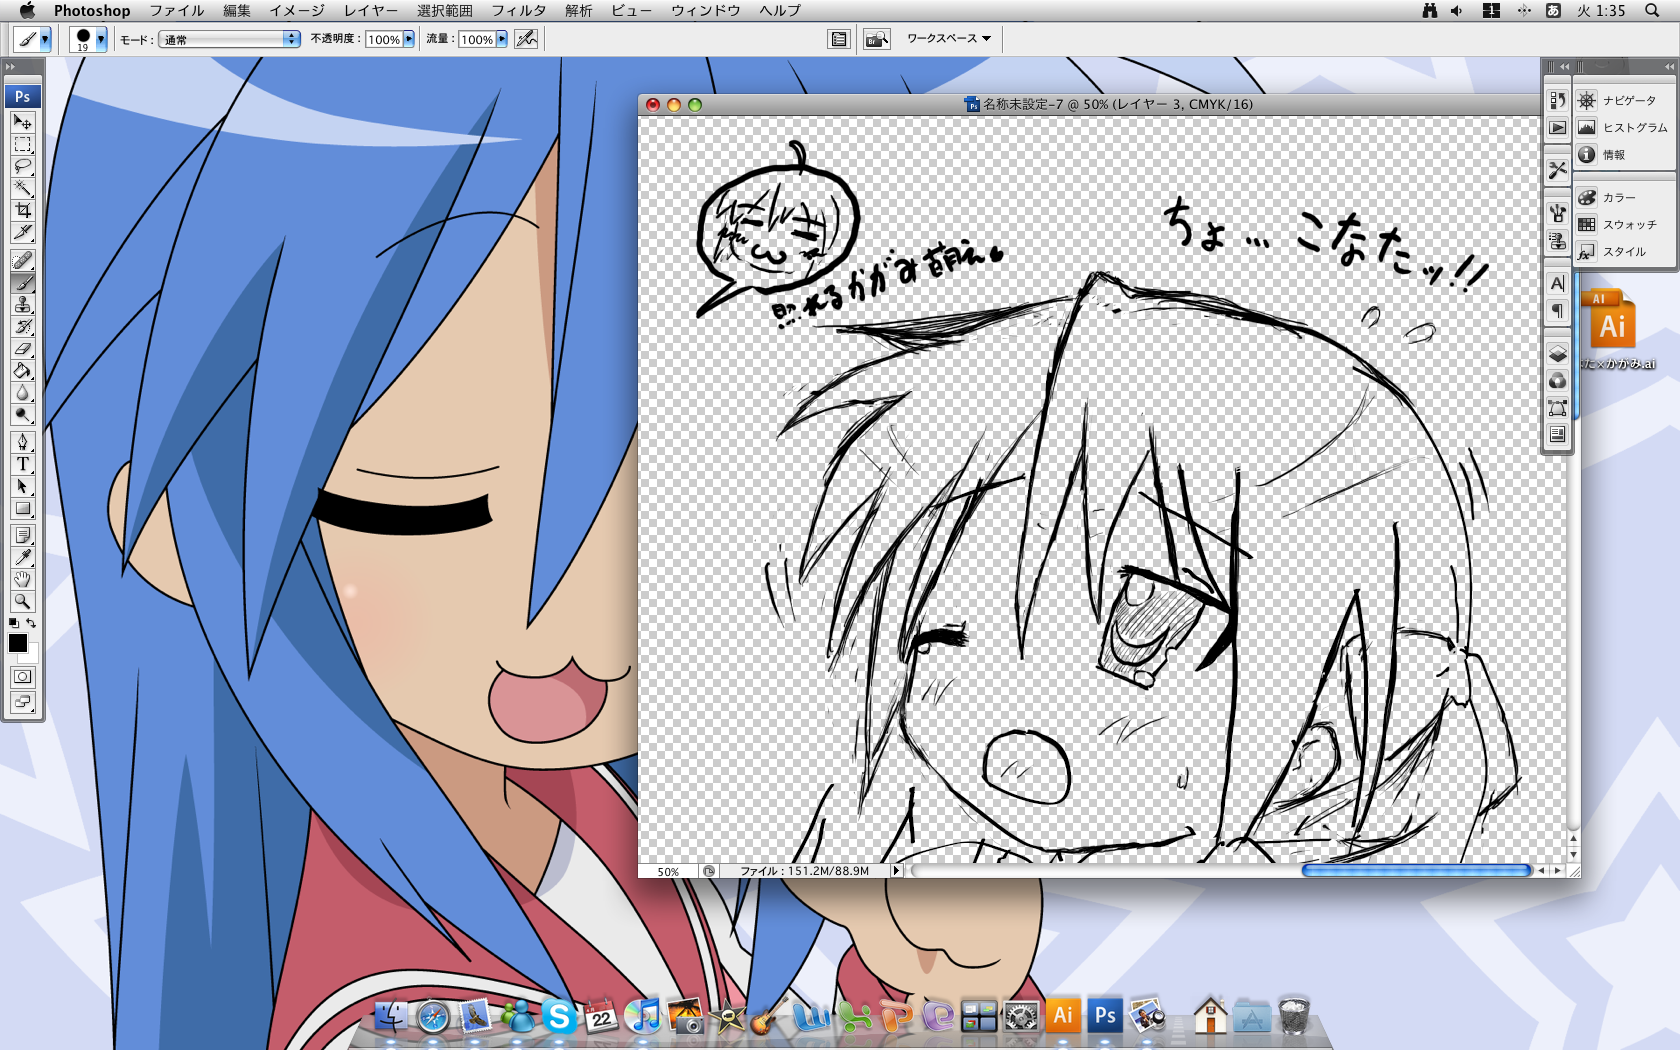
Task: Toggle the Brushes palette button in options bar
Action: click(839, 39)
